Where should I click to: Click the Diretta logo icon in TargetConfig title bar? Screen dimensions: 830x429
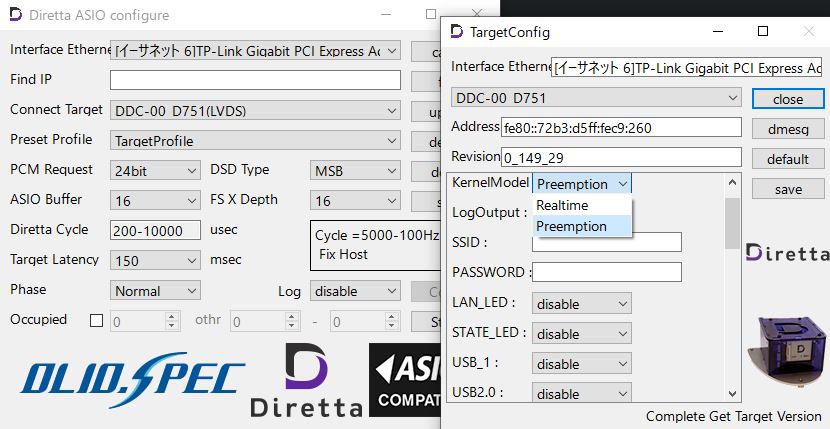[x=457, y=32]
